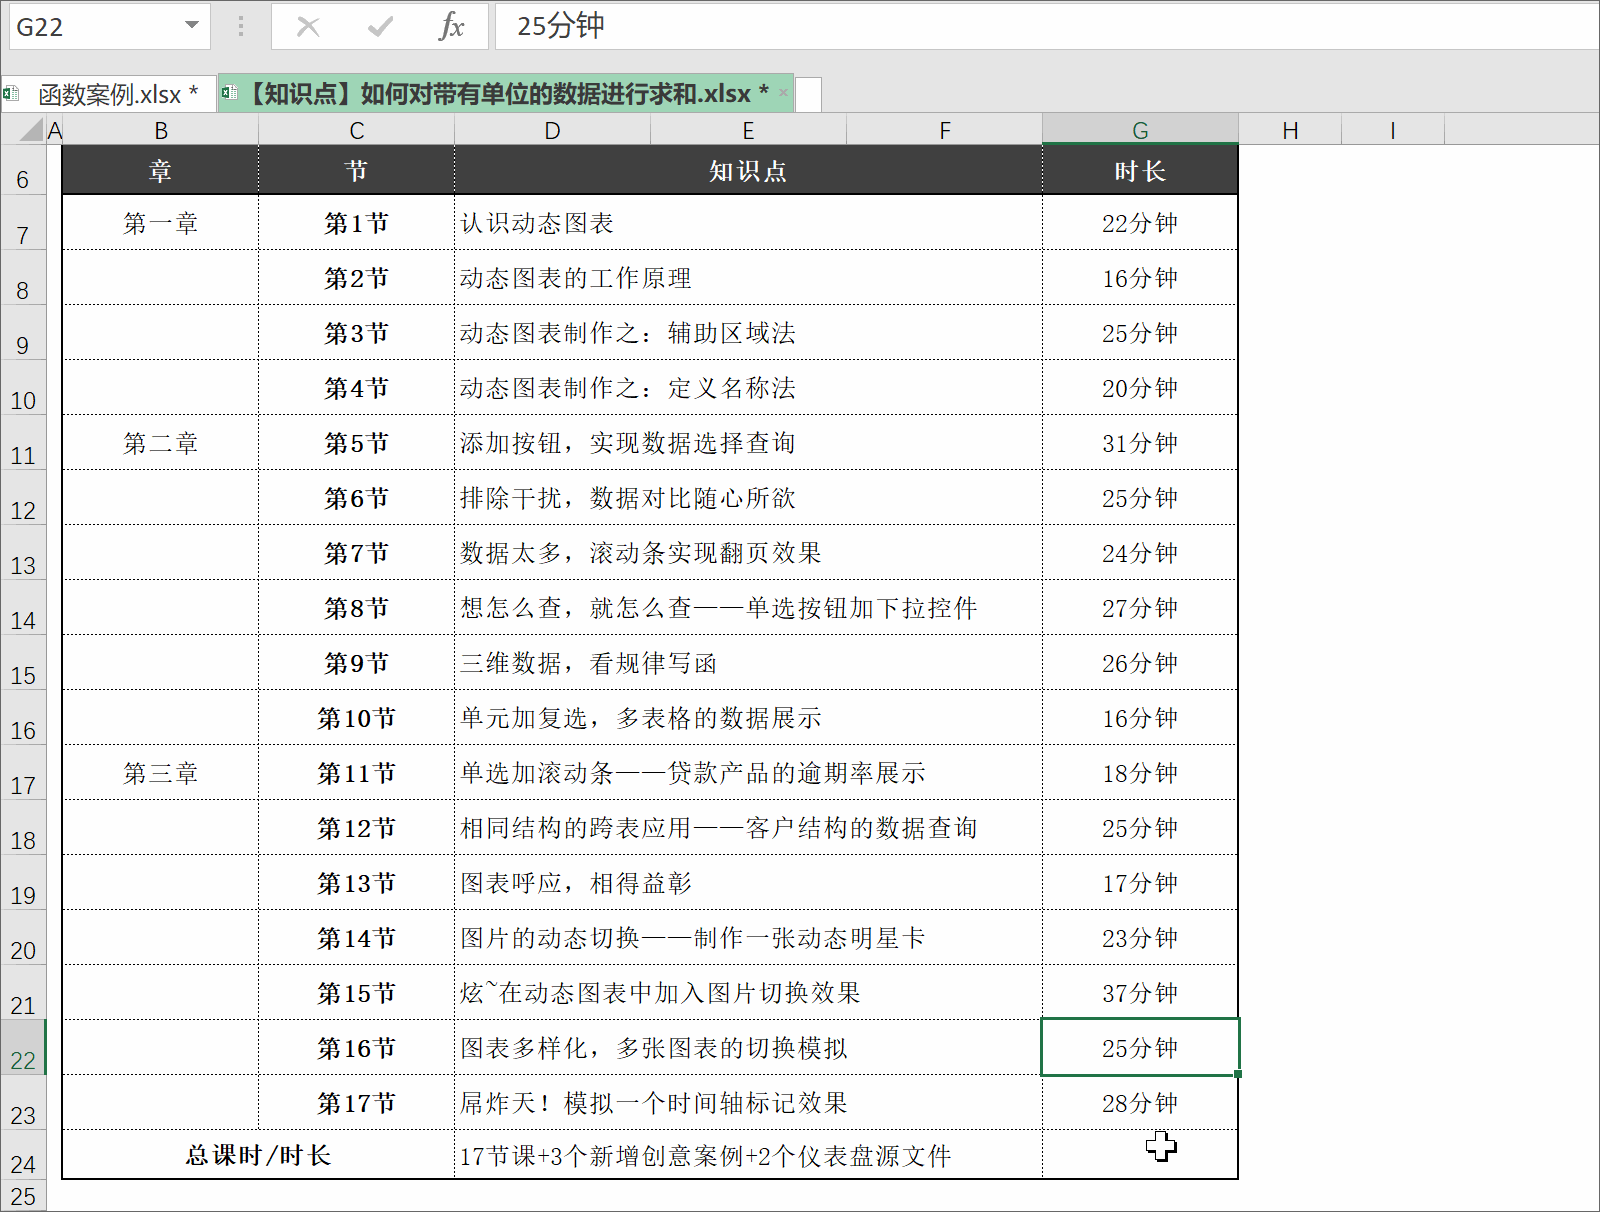Click the 节 header cell
Screen dimensions: 1600x1212
tap(356, 170)
